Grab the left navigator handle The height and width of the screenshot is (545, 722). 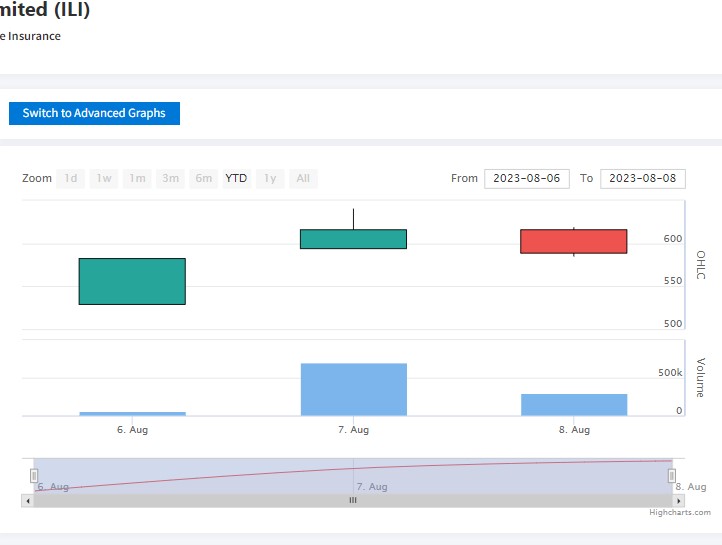(x=34, y=476)
